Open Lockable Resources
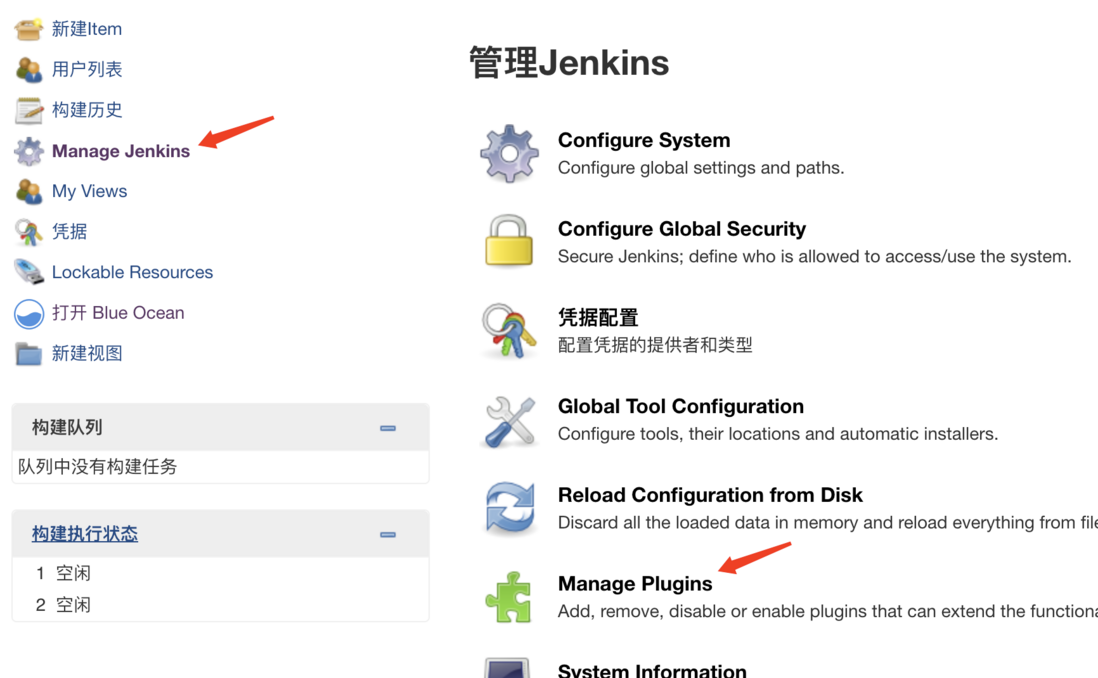The width and height of the screenshot is (1098, 678). pos(132,272)
